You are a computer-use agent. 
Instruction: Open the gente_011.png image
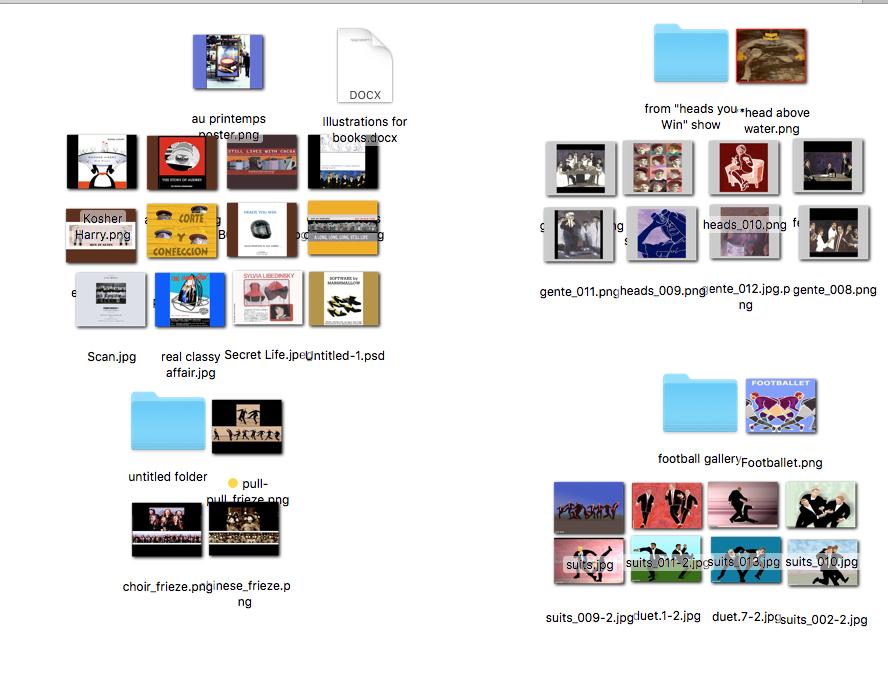pyautogui.click(x=579, y=235)
